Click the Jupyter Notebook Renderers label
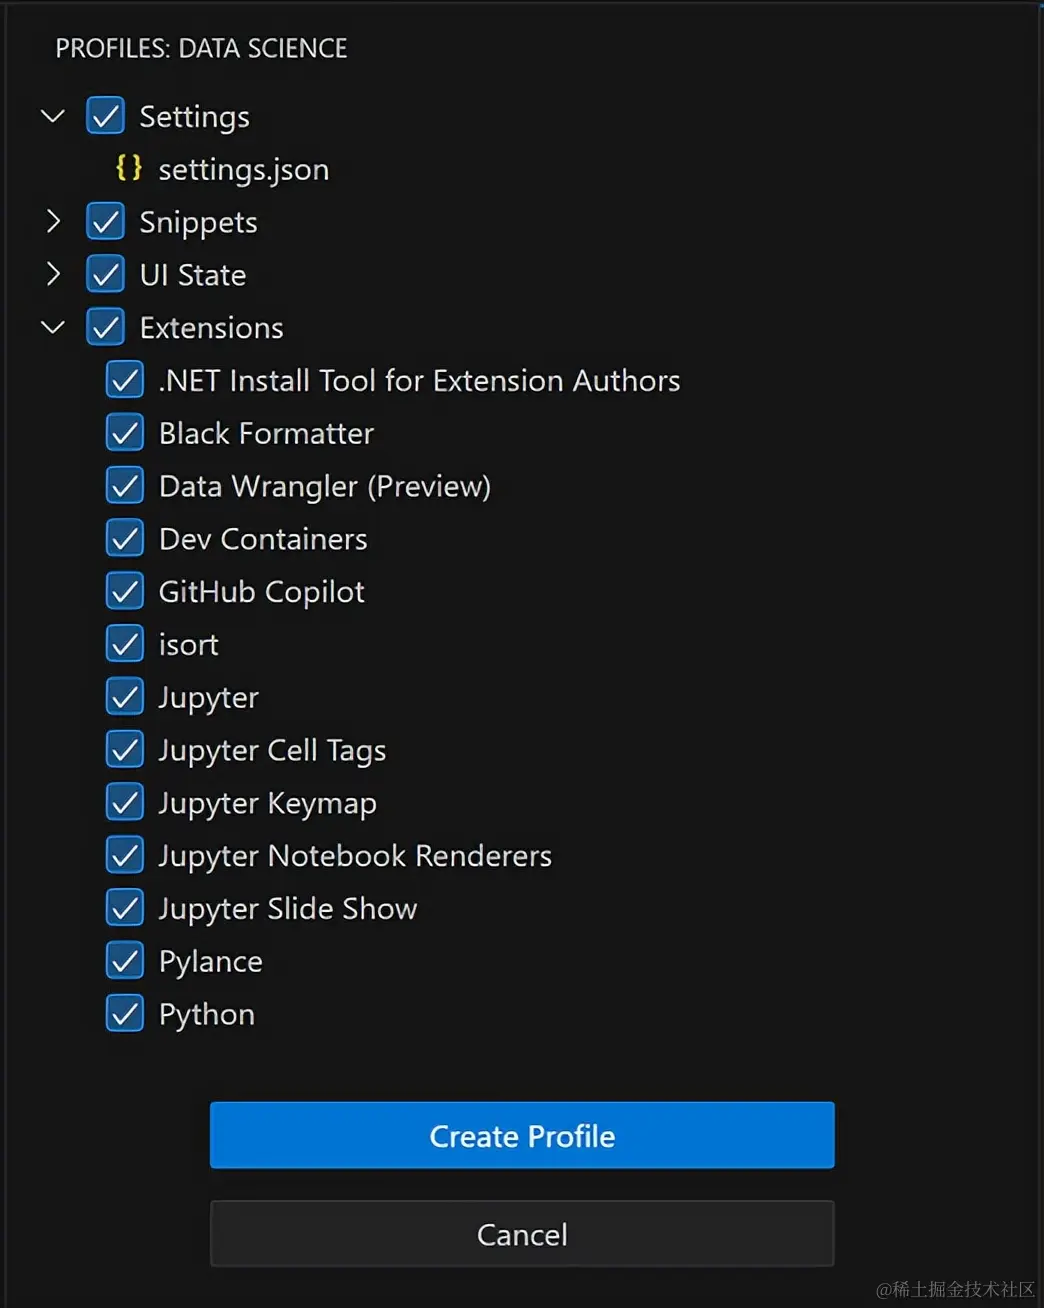The width and height of the screenshot is (1044, 1308). coord(355,857)
